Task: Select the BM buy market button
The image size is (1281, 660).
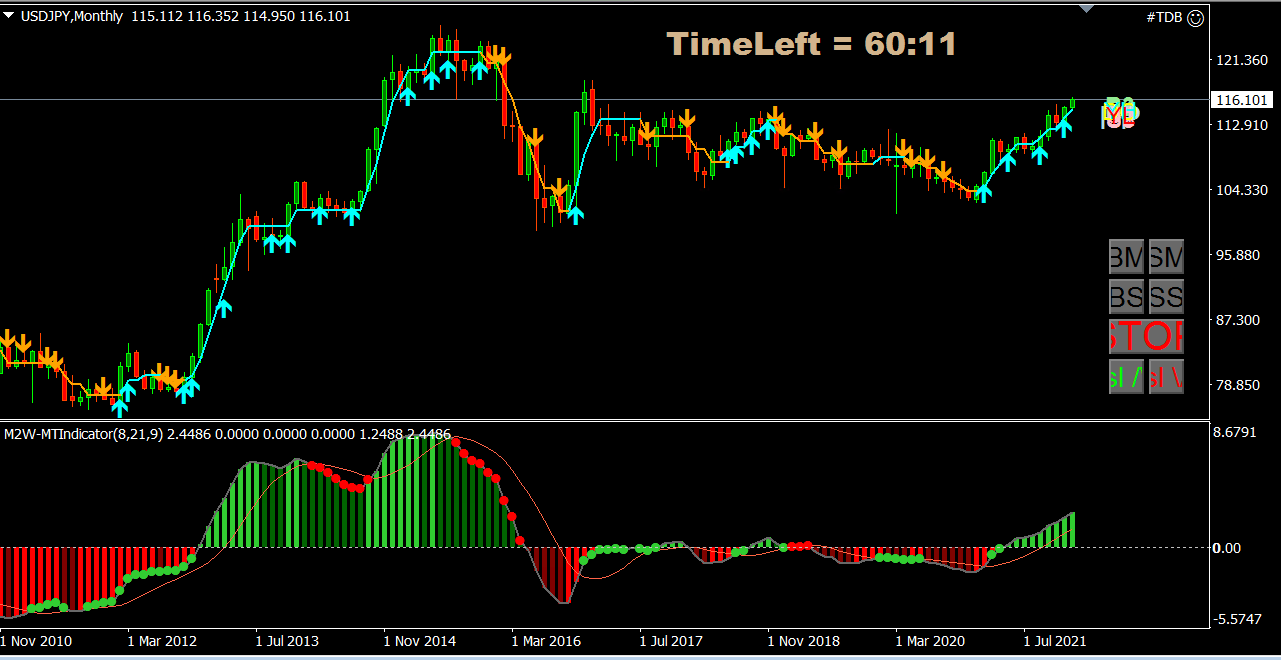Action: [x=1126, y=257]
